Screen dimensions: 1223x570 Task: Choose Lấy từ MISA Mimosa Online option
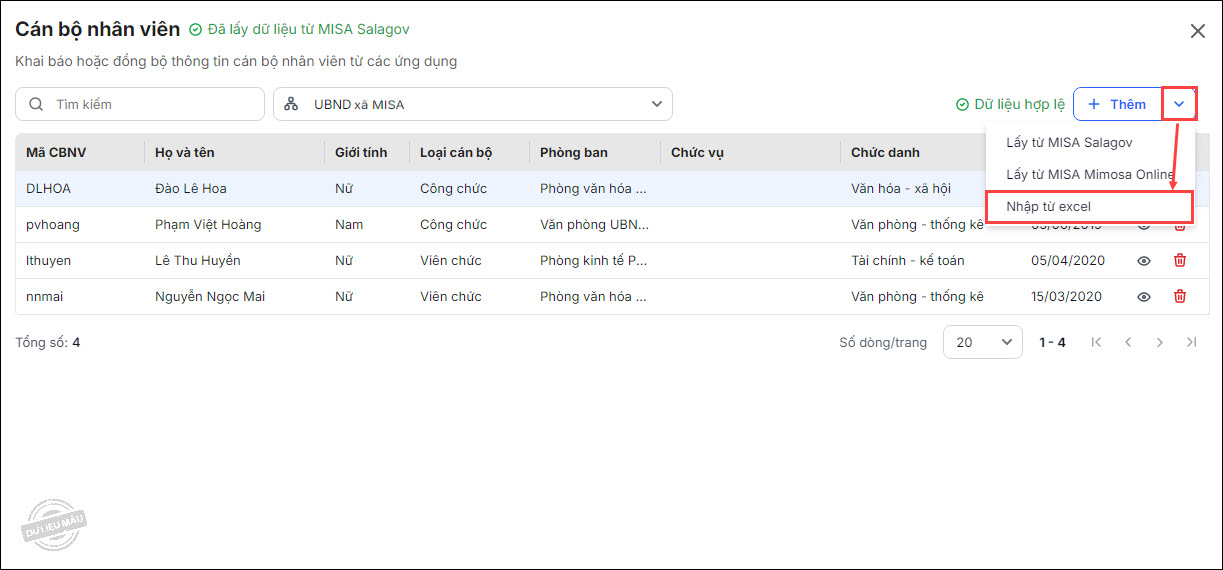1089,174
